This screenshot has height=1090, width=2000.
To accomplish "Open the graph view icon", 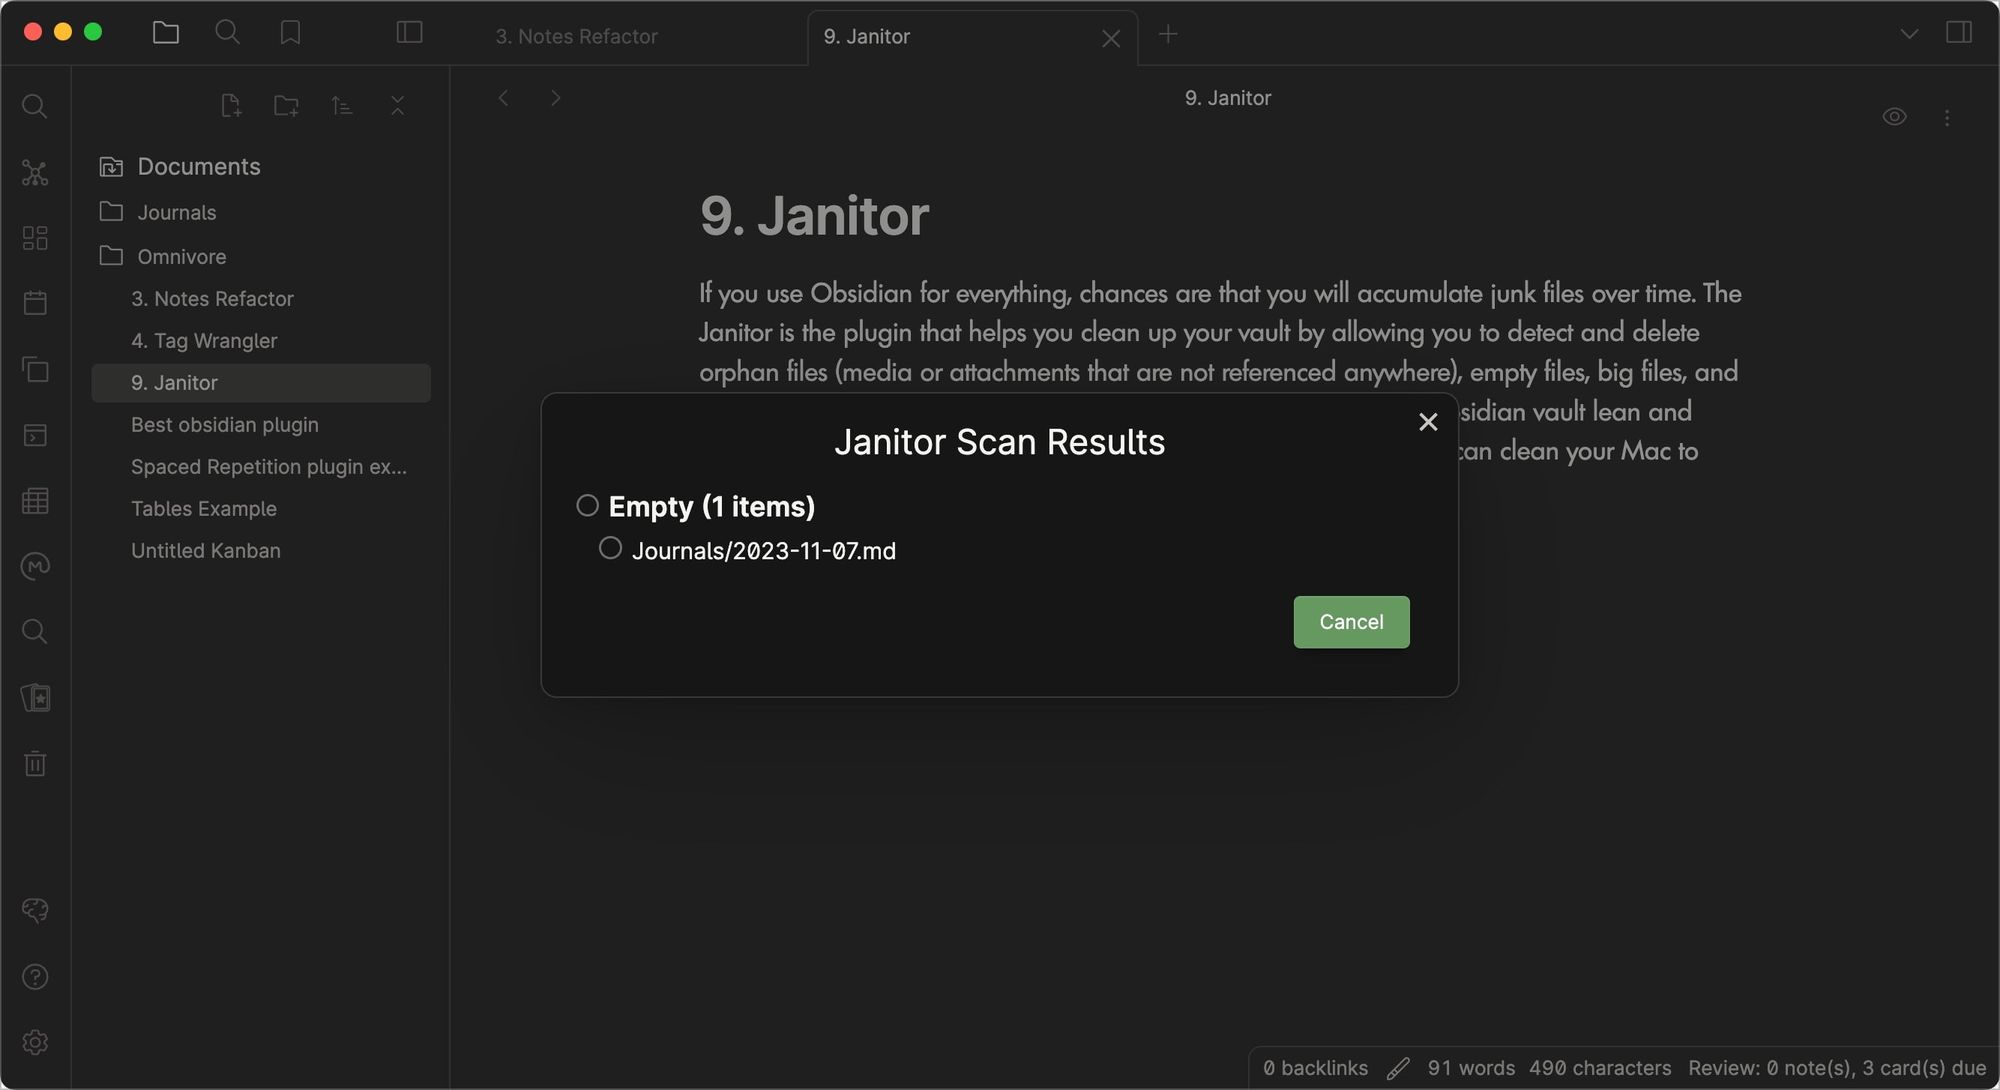I will [35, 173].
